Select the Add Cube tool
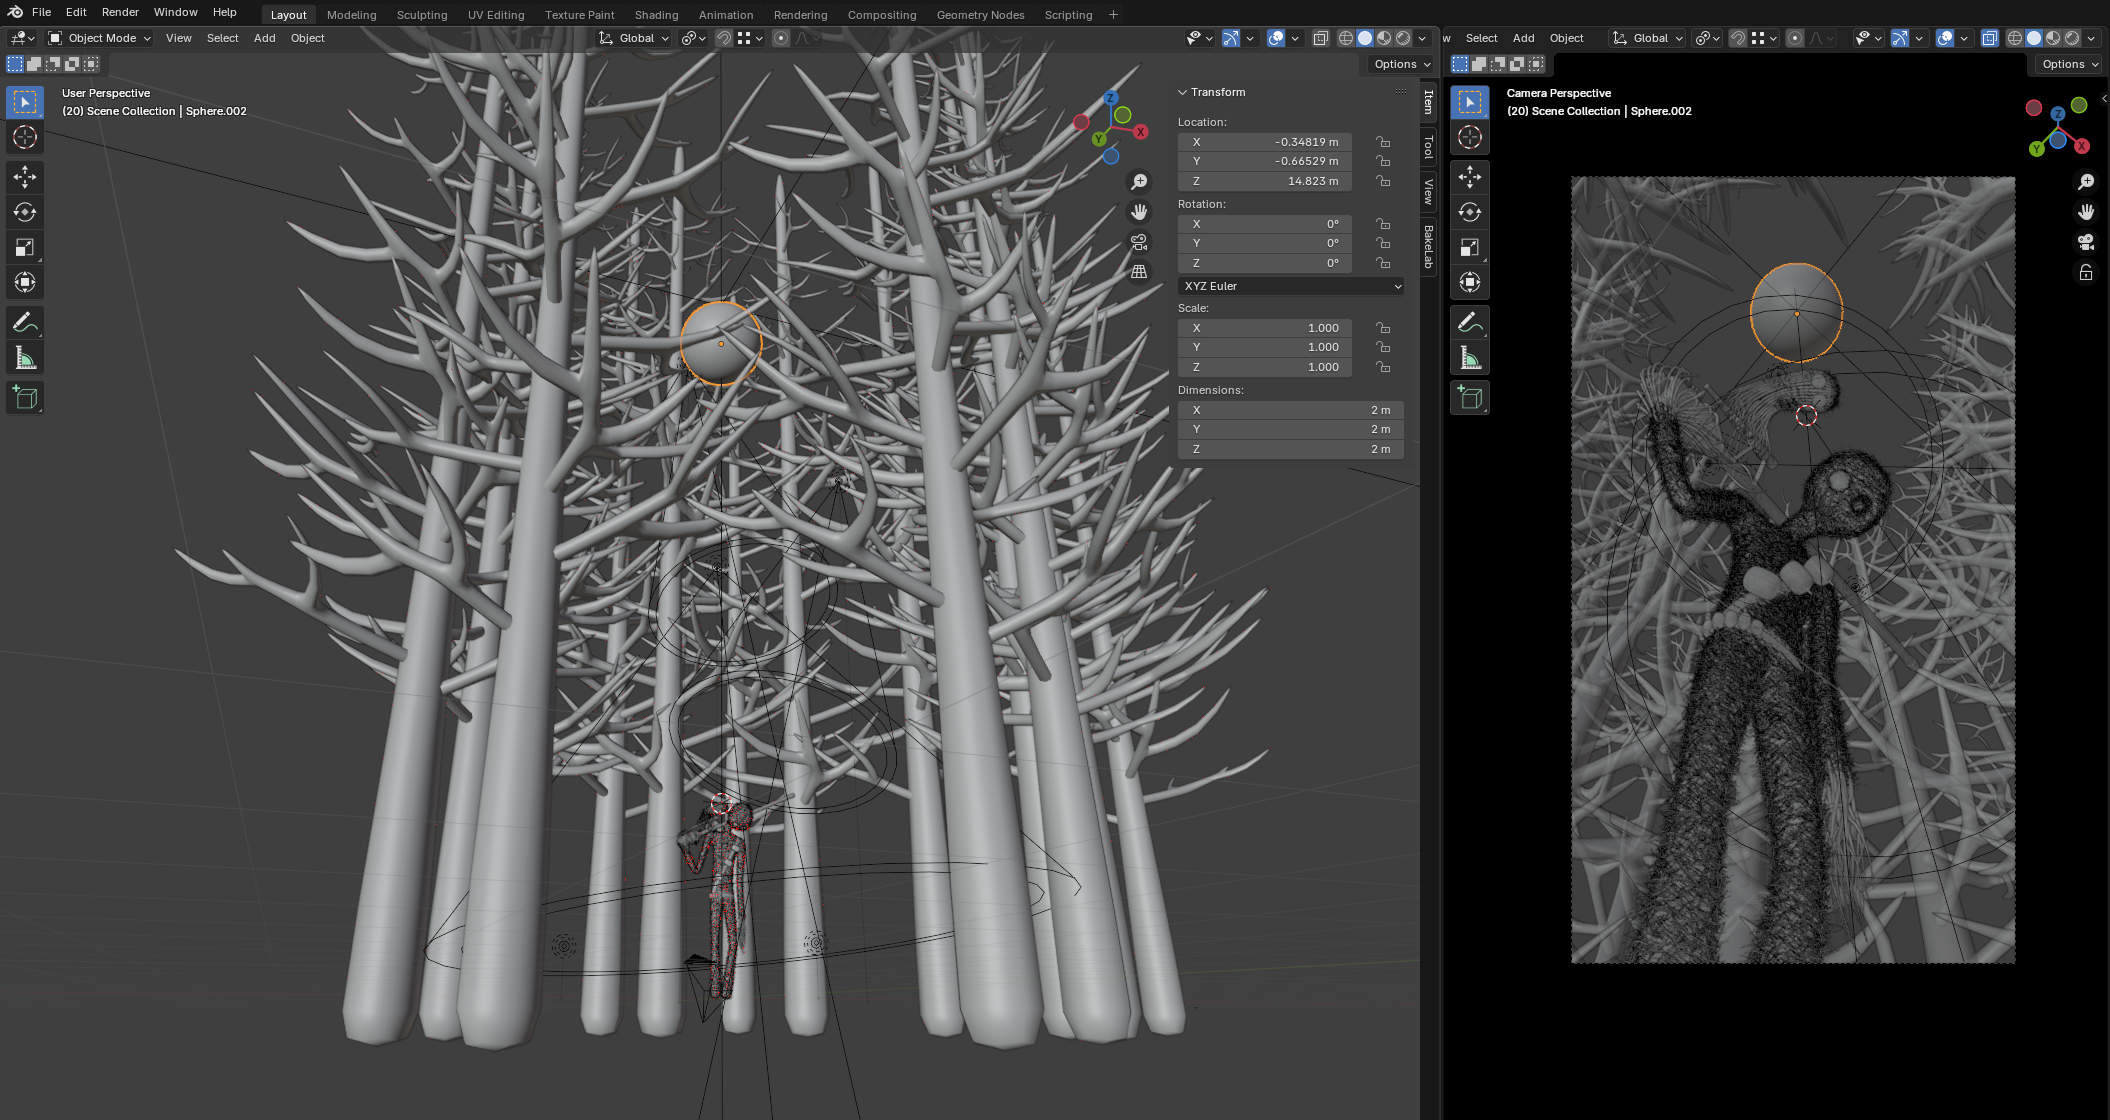 click(25, 398)
